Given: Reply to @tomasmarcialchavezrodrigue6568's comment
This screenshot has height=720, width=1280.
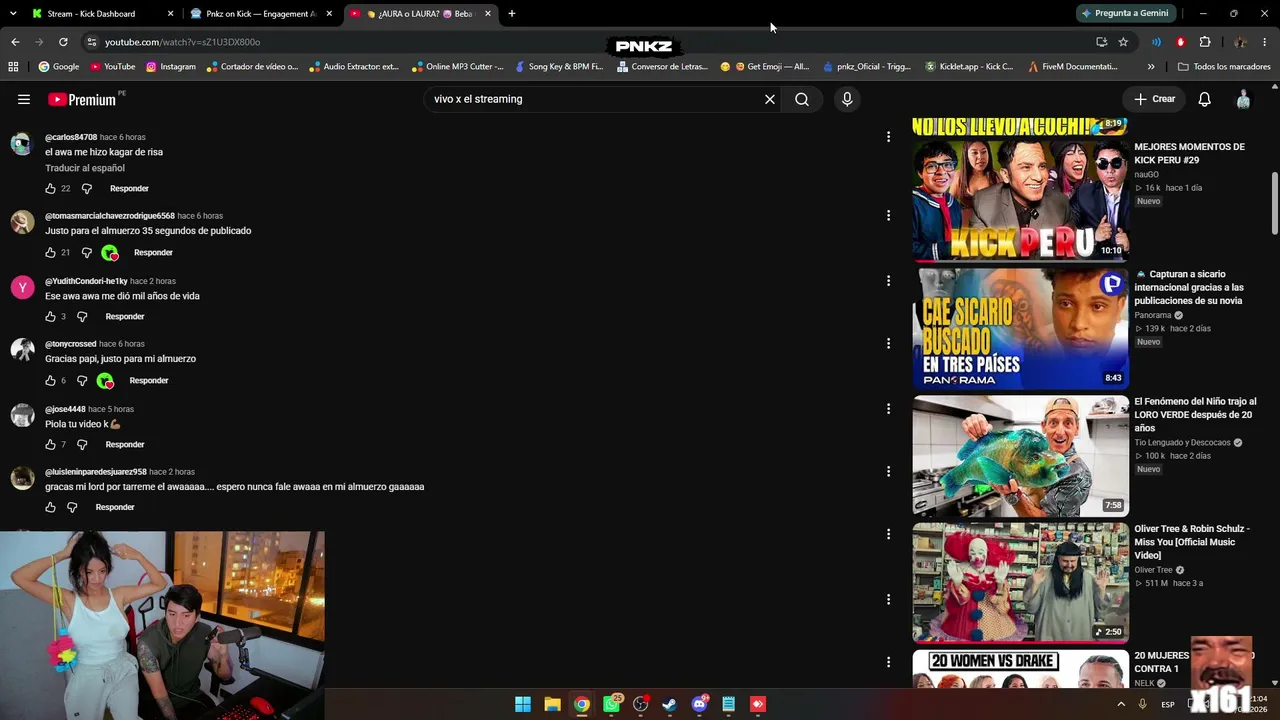Looking at the screenshot, I should [x=153, y=252].
